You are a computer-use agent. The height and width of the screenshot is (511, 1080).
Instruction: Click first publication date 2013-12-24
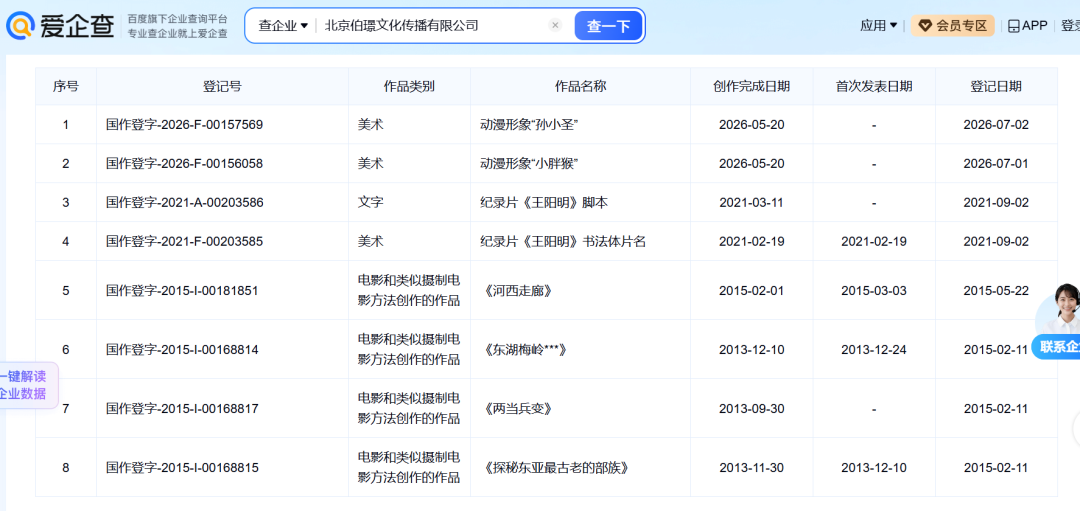tap(874, 349)
